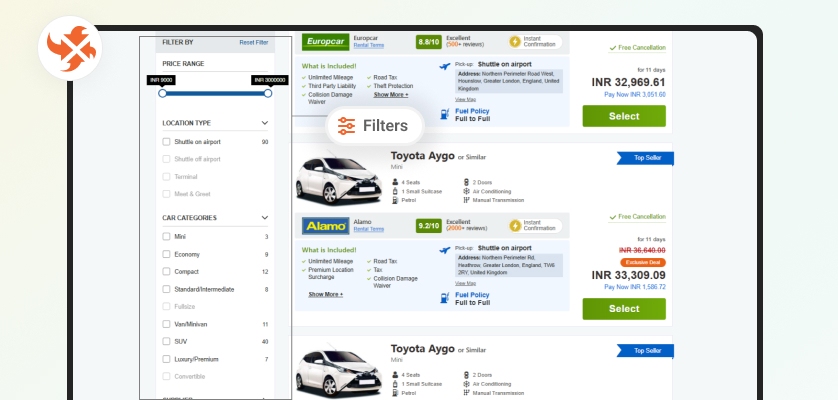Screen dimensions: 838x400
Task: Open Europcar Rental Terms link
Action: [x=369, y=45]
